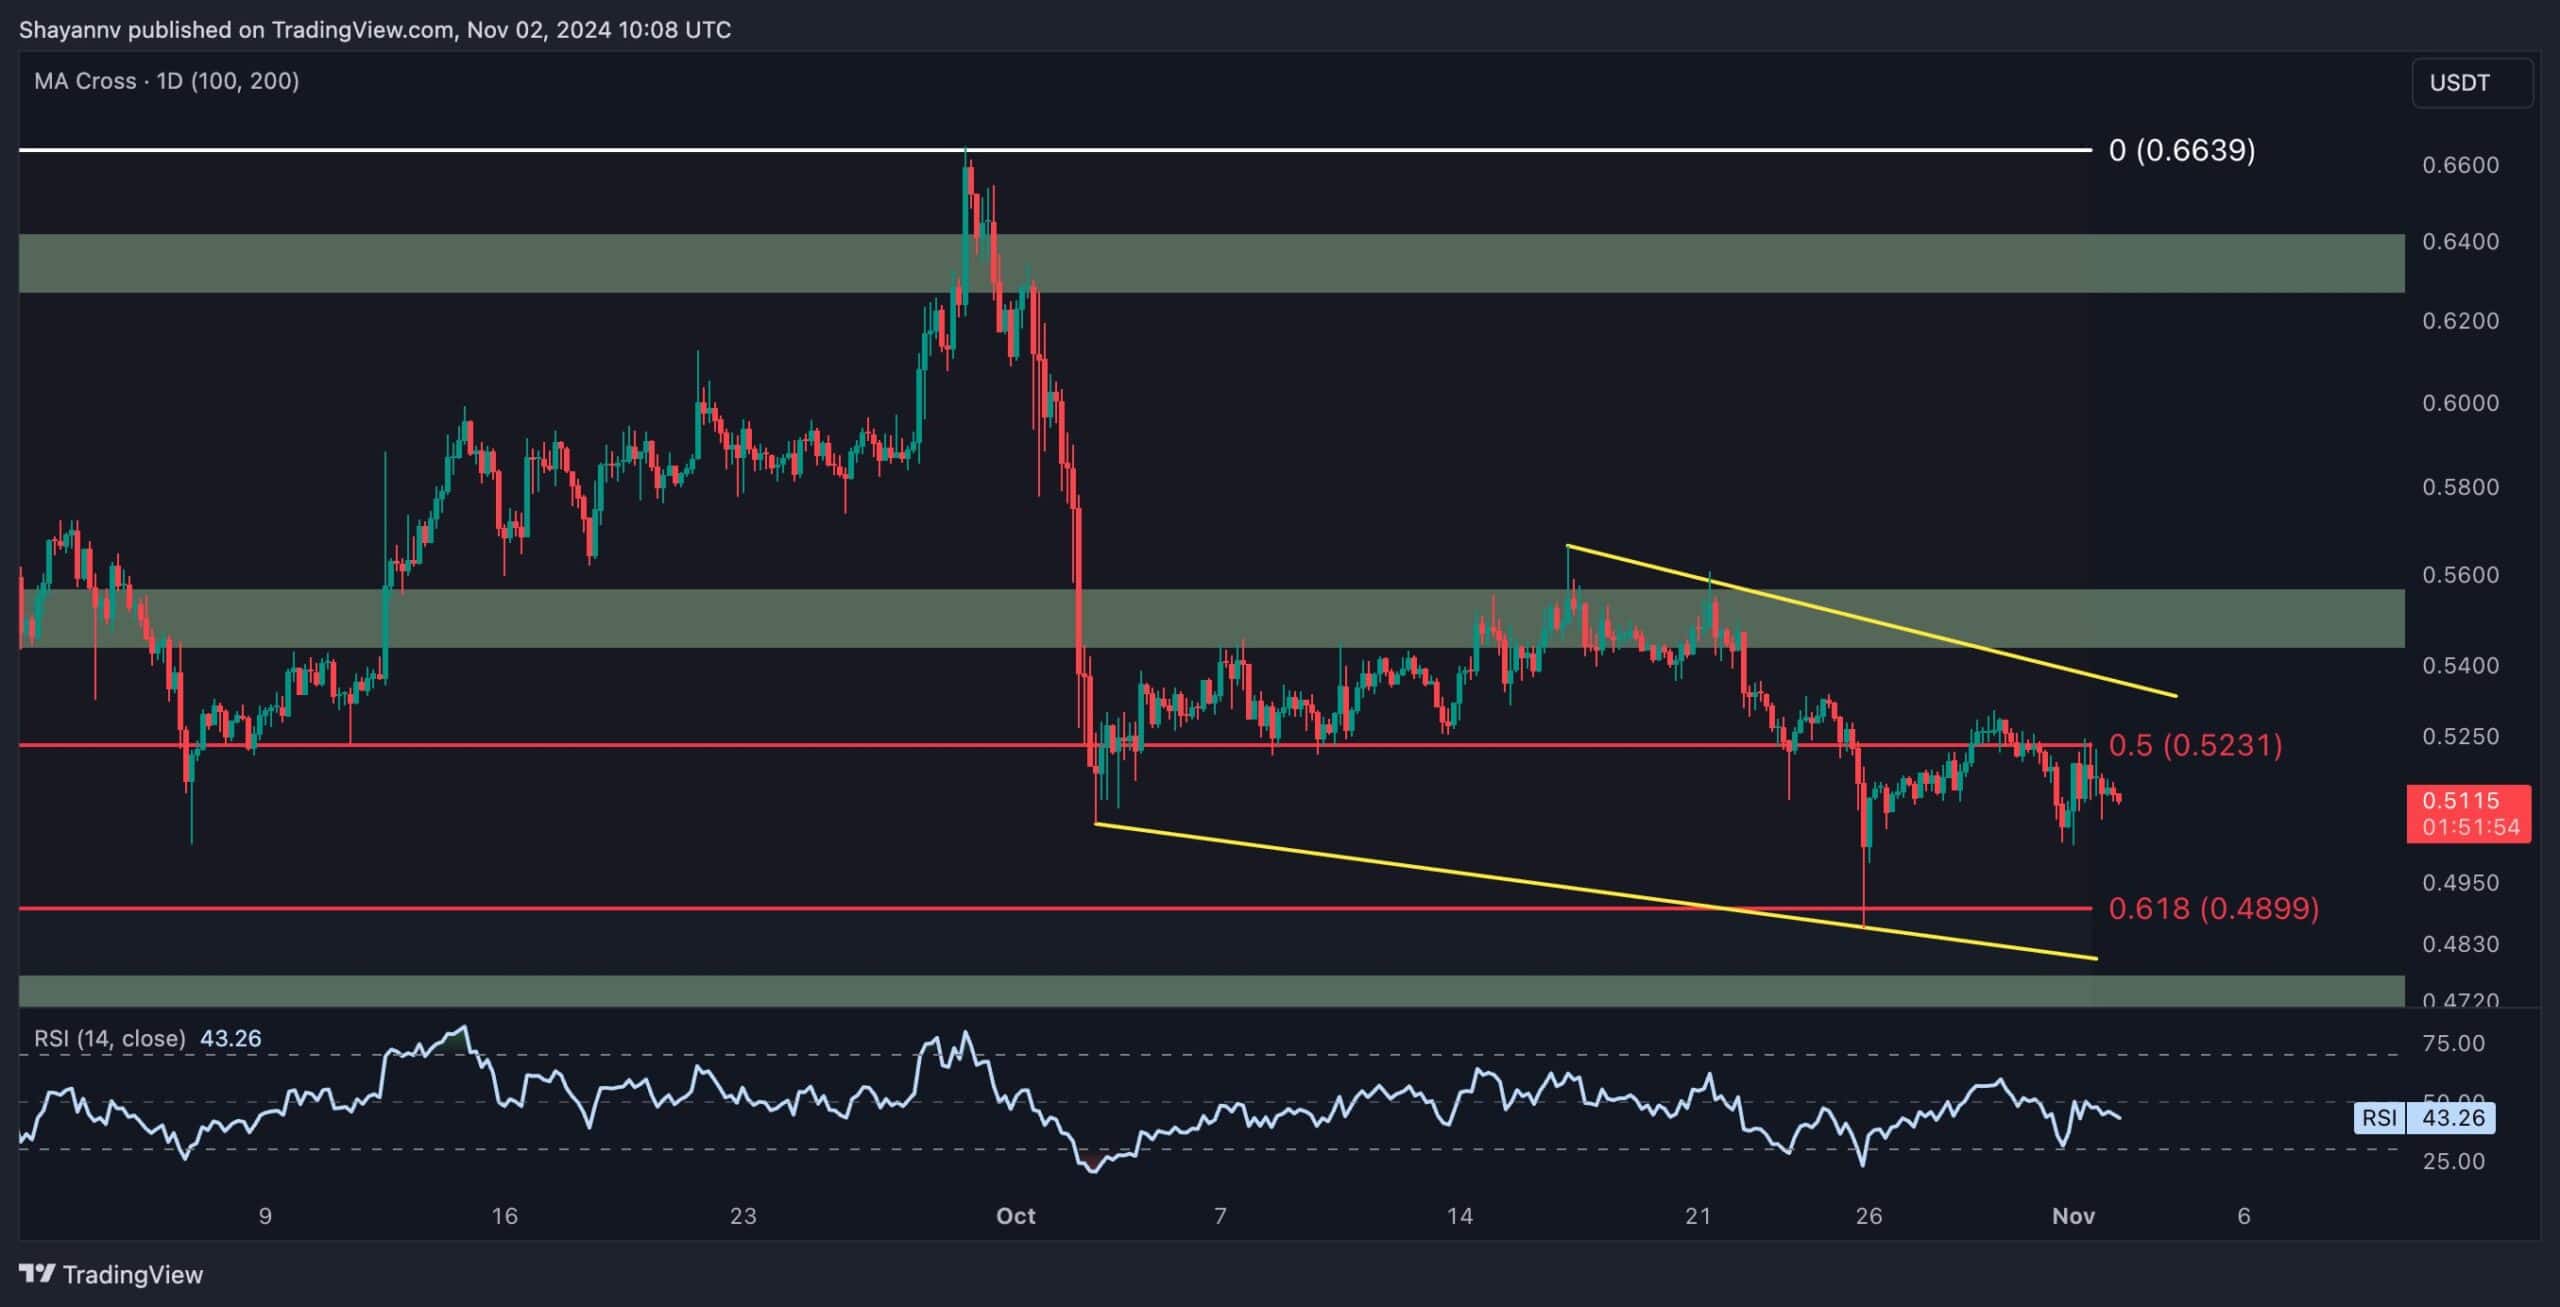Image resolution: width=2560 pixels, height=1307 pixels.
Task: Click the 0.5400 price scale tick
Action: pos(2460,665)
